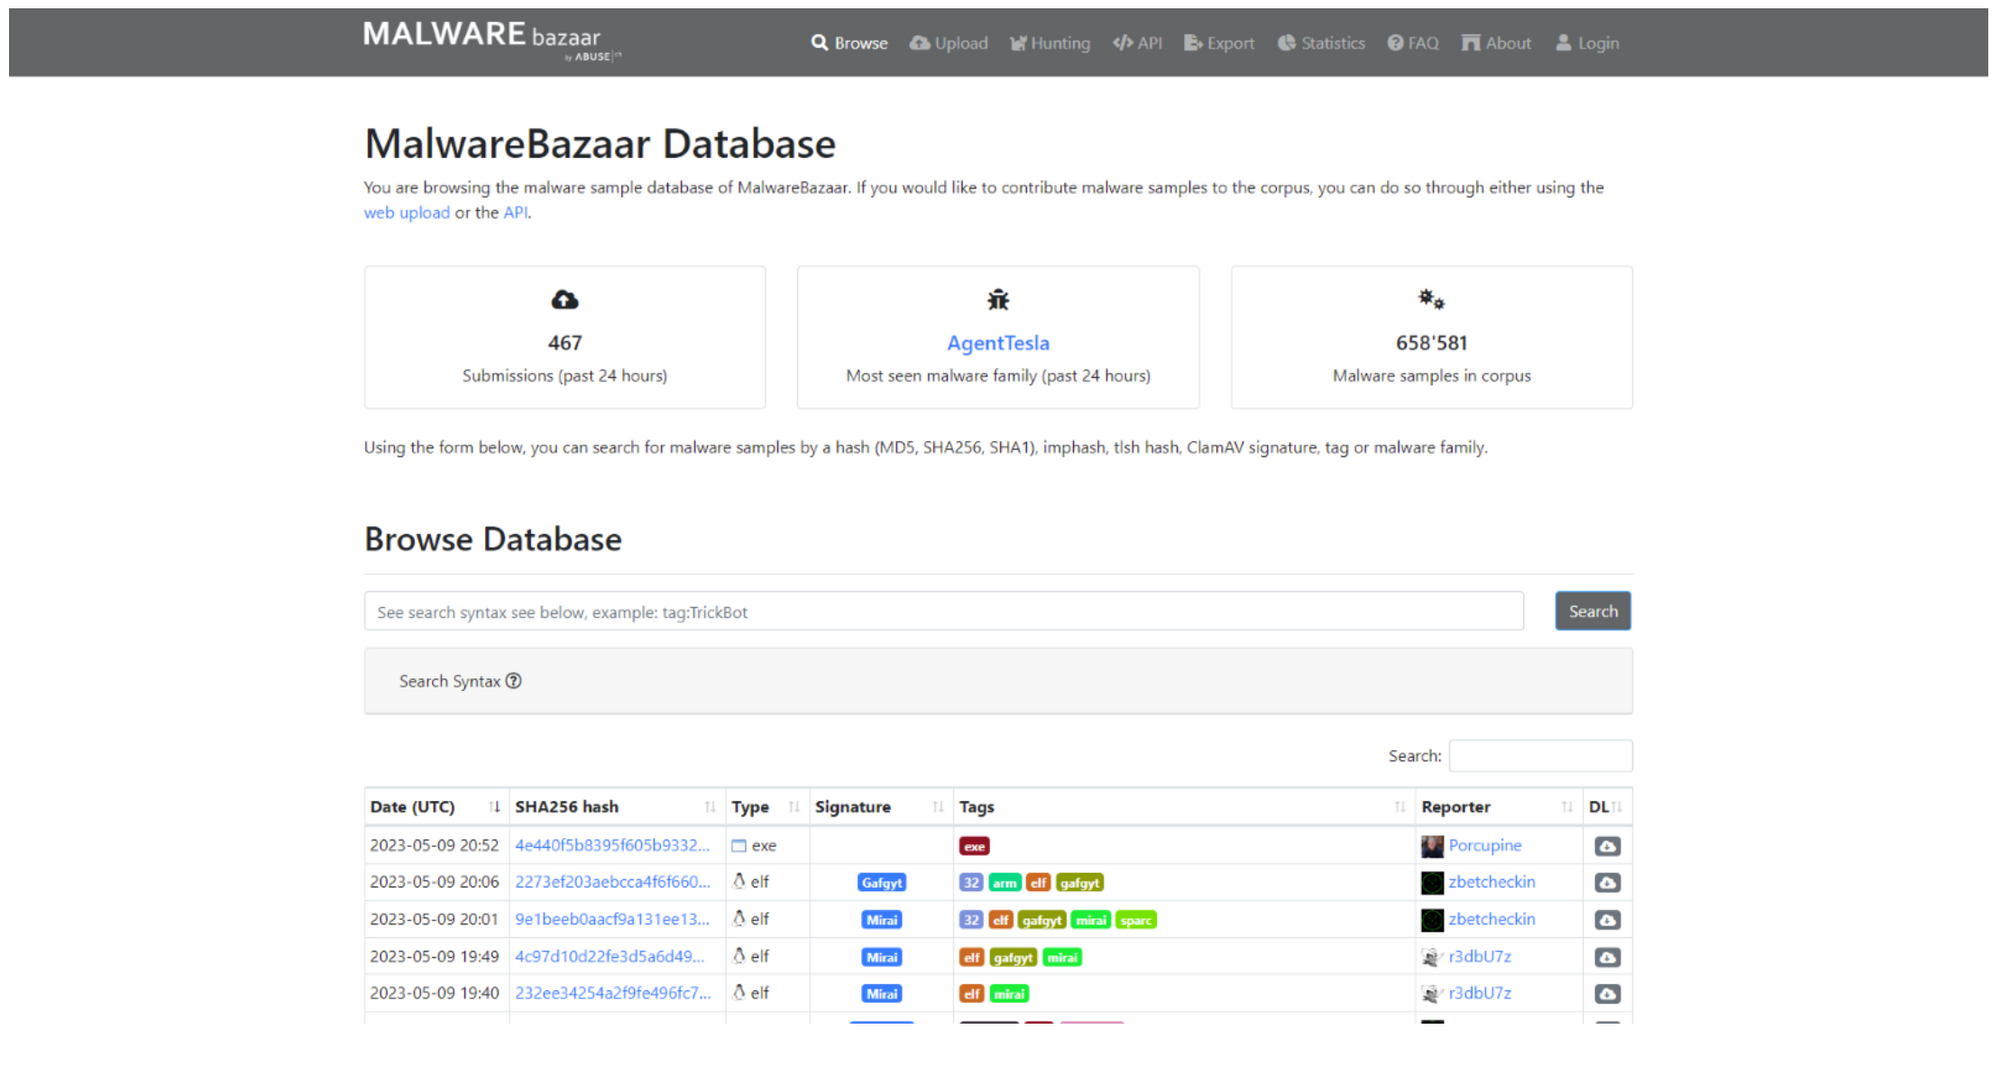Download sample from 19:49 row

(x=1607, y=957)
